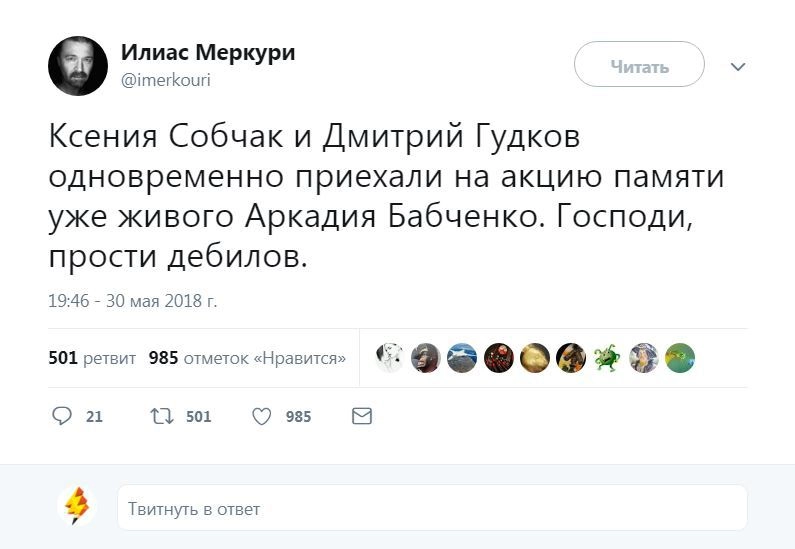Like the tweet with the heart icon
The height and width of the screenshot is (549, 795).
pos(262,416)
